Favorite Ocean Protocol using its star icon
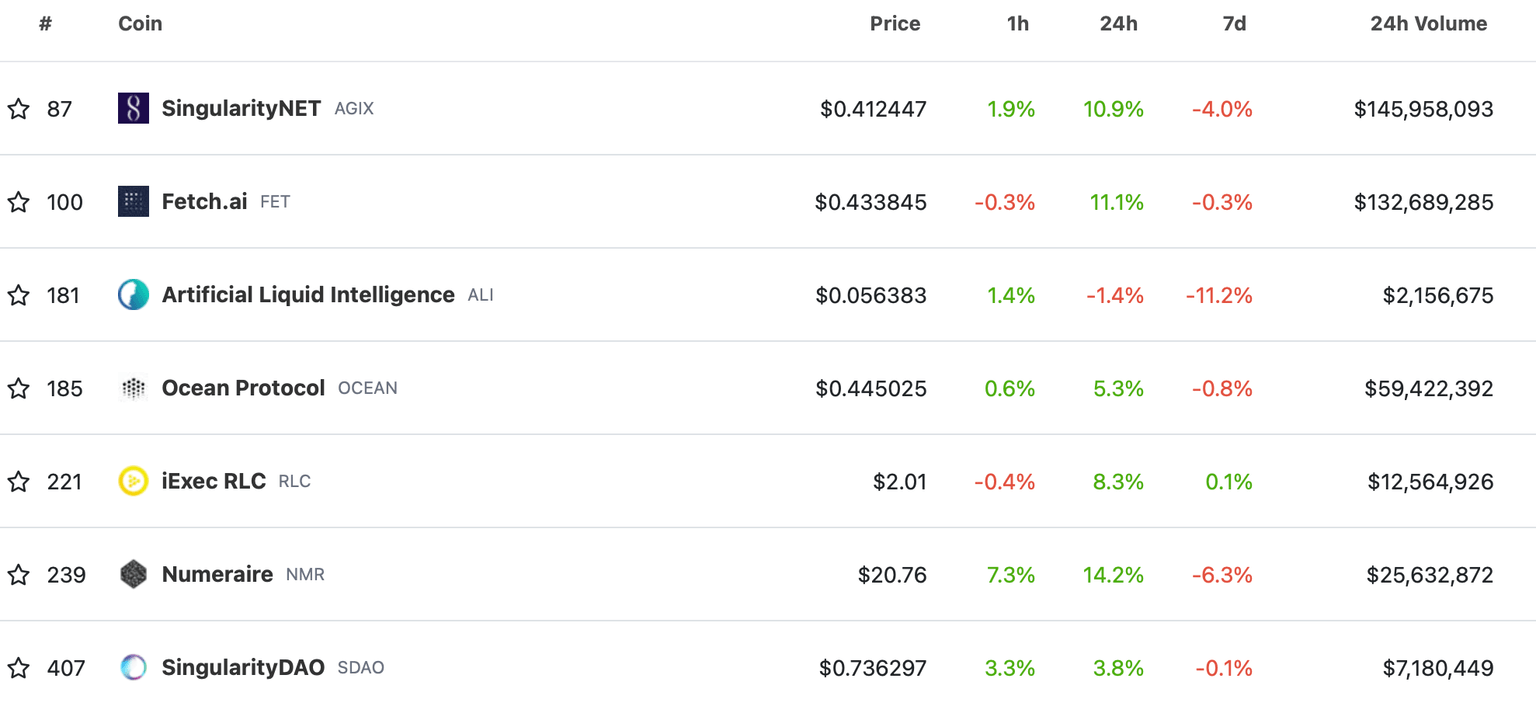This screenshot has width=1536, height=707. coord(18,388)
